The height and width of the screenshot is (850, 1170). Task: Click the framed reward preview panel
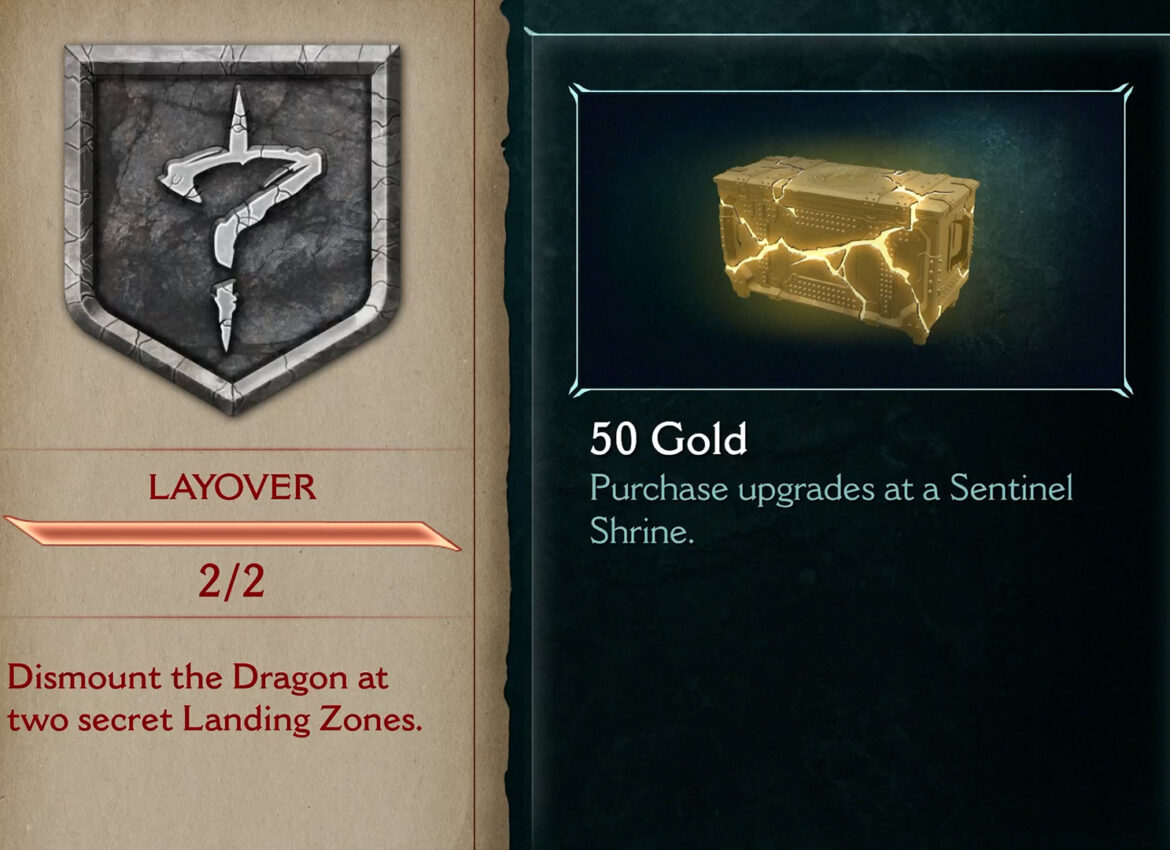coord(851,240)
